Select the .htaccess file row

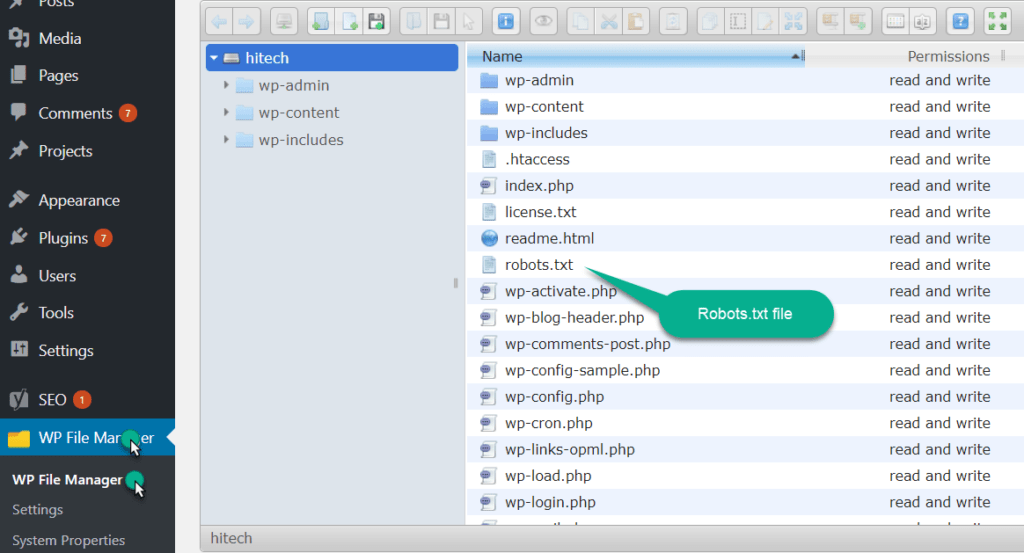pyautogui.click(x=745, y=159)
